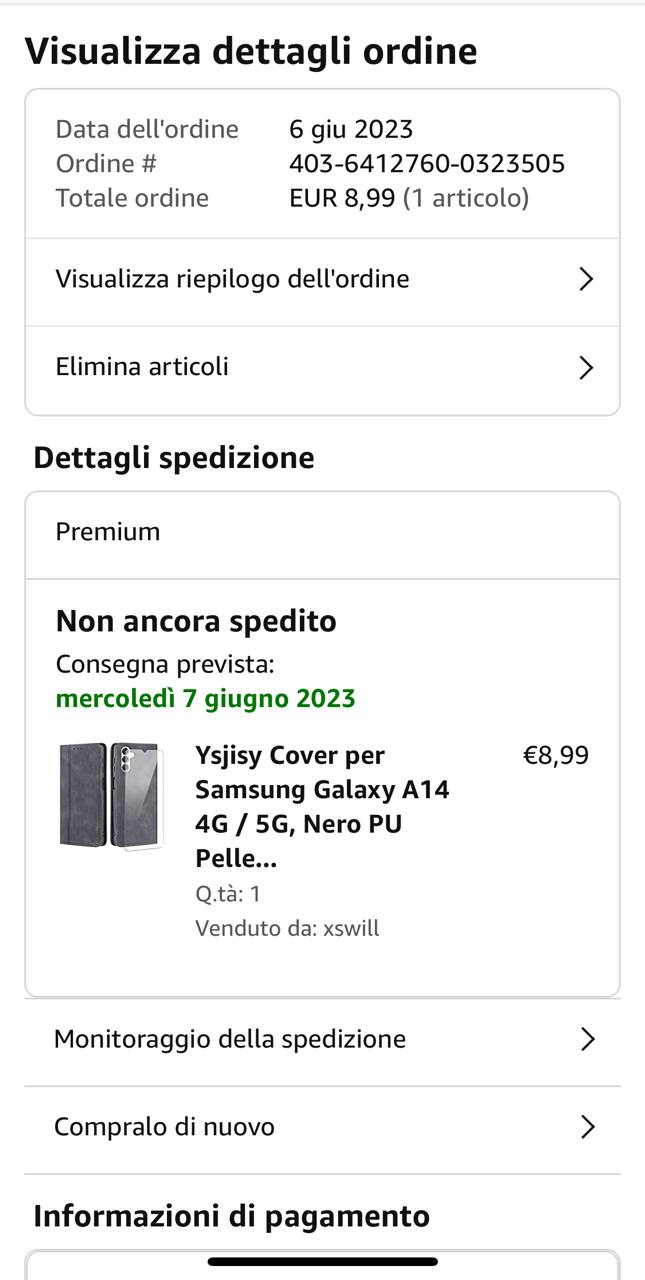This screenshot has height=1280, width=645.
Task: Tap the Dettagli spedizione heading
Action: tap(174, 458)
